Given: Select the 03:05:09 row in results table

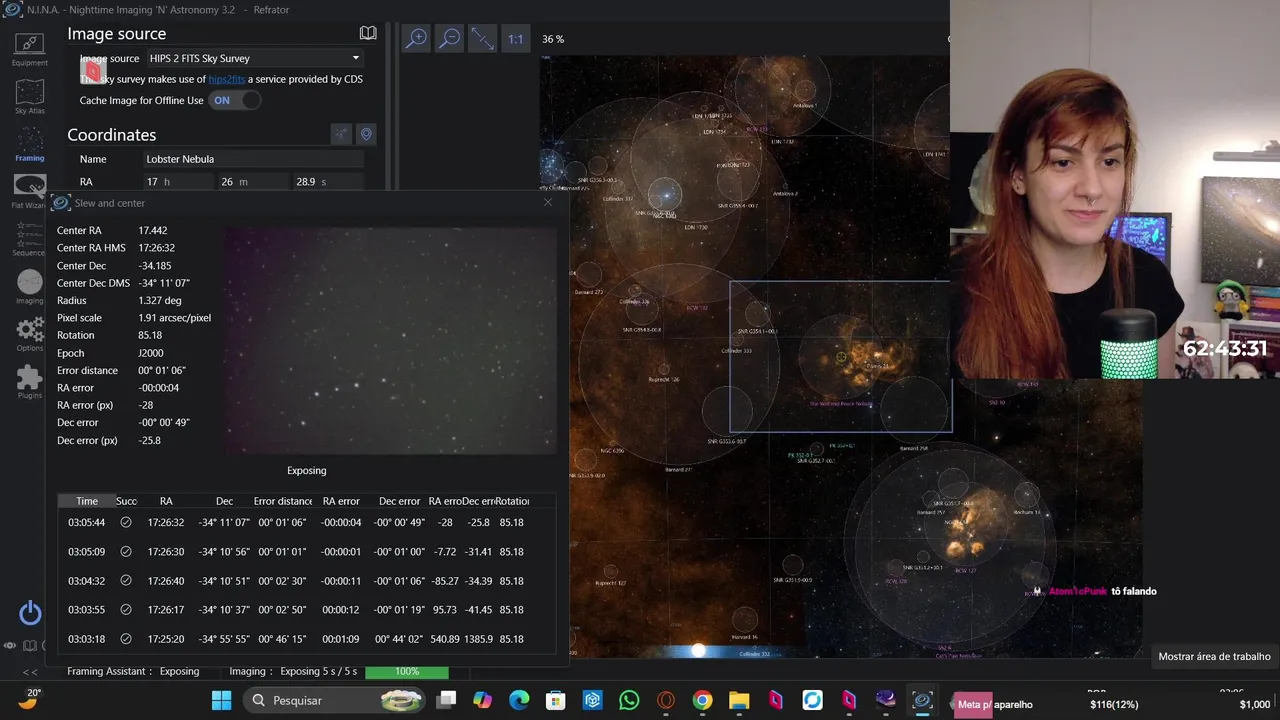Looking at the screenshot, I should [306, 551].
